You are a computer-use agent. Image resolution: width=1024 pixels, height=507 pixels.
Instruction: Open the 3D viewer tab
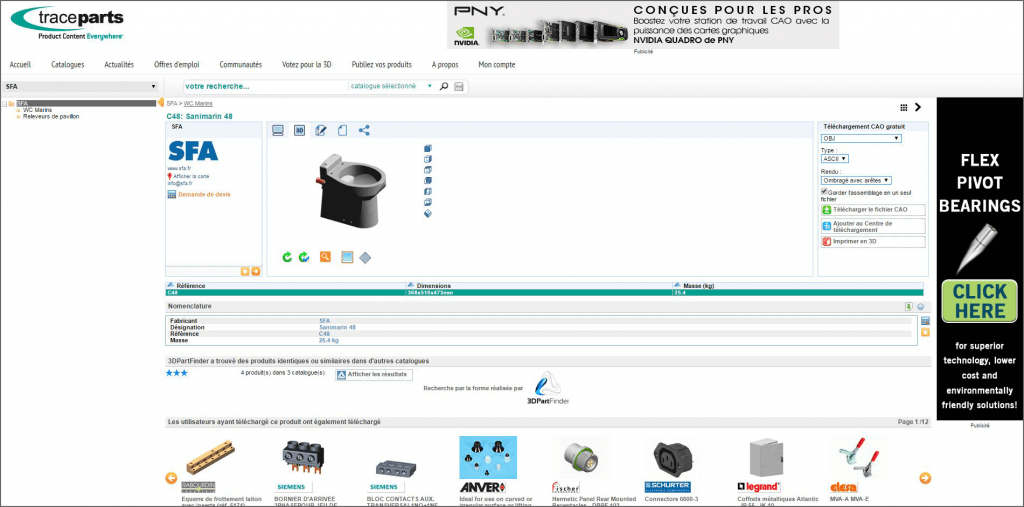[x=299, y=130]
